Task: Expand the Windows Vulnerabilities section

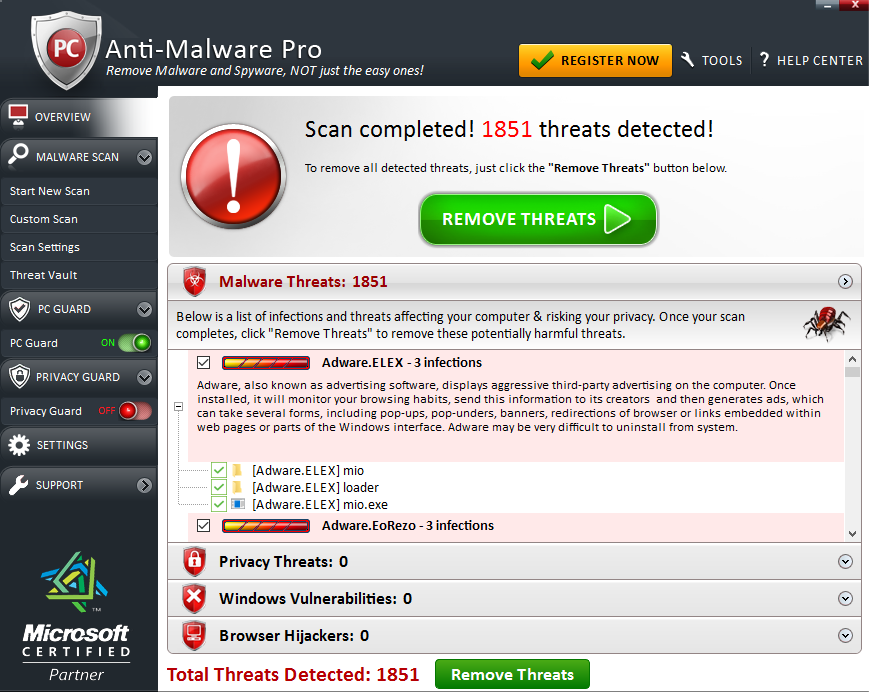Action: pyautogui.click(x=845, y=599)
